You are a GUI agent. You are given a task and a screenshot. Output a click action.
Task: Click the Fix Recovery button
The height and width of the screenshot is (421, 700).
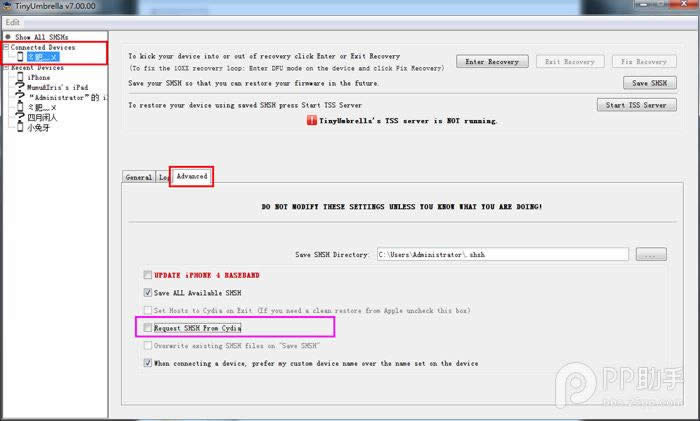click(644, 62)
